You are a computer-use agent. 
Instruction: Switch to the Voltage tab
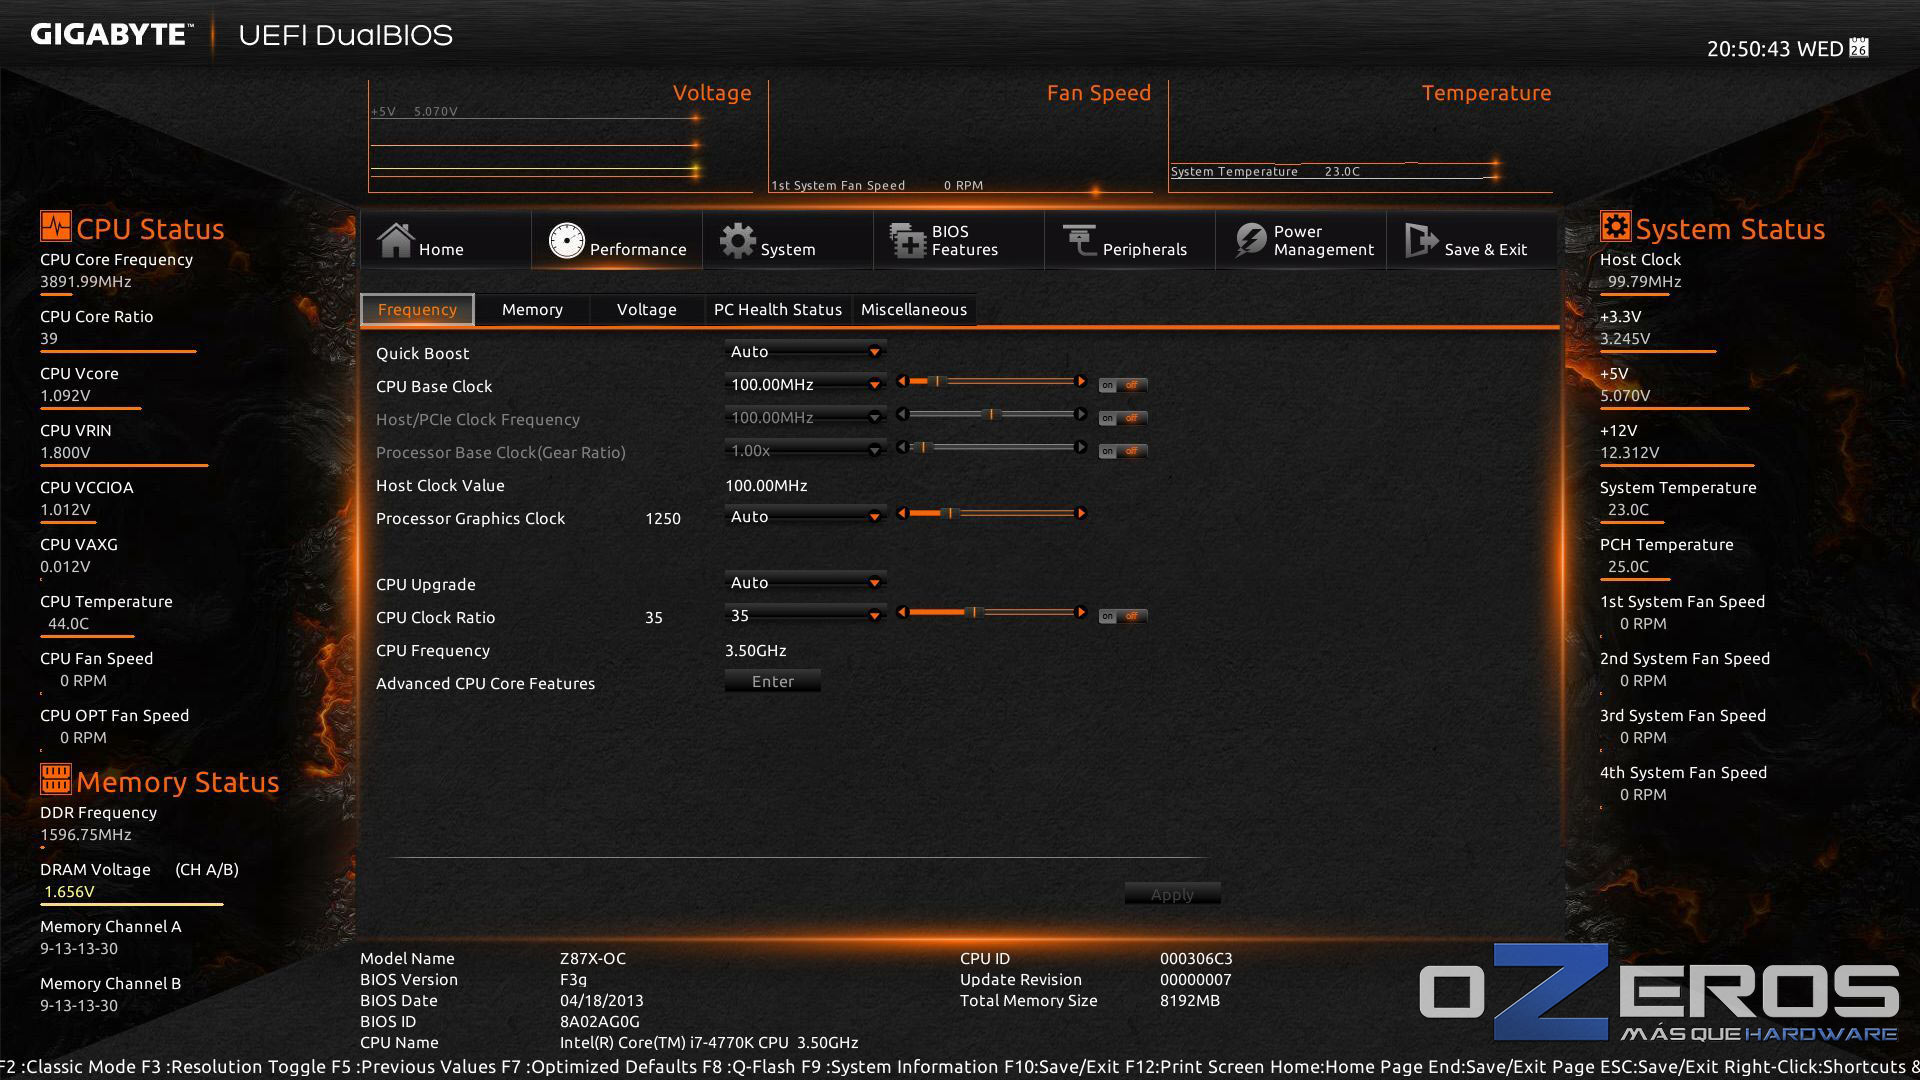click(x=646, y=309)
